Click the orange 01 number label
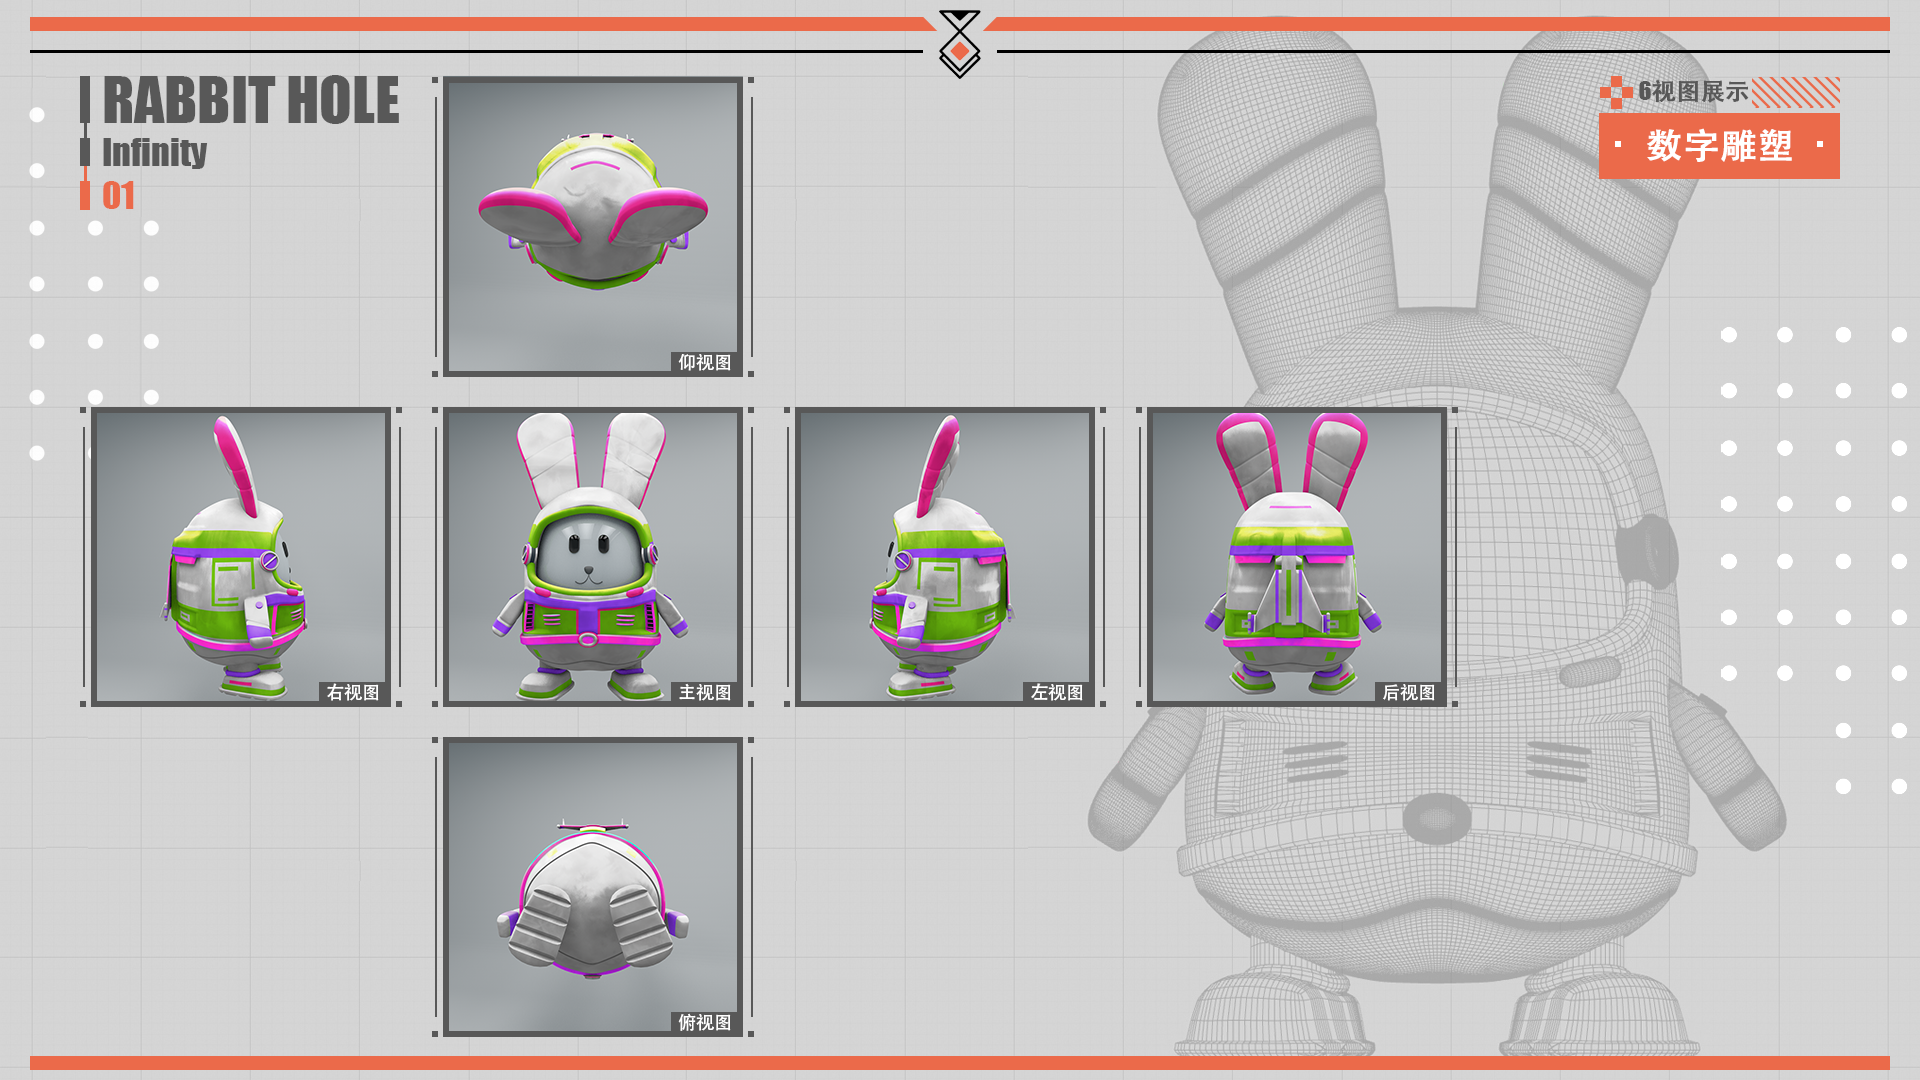Screen dimensions: 1920x1080 118,195
